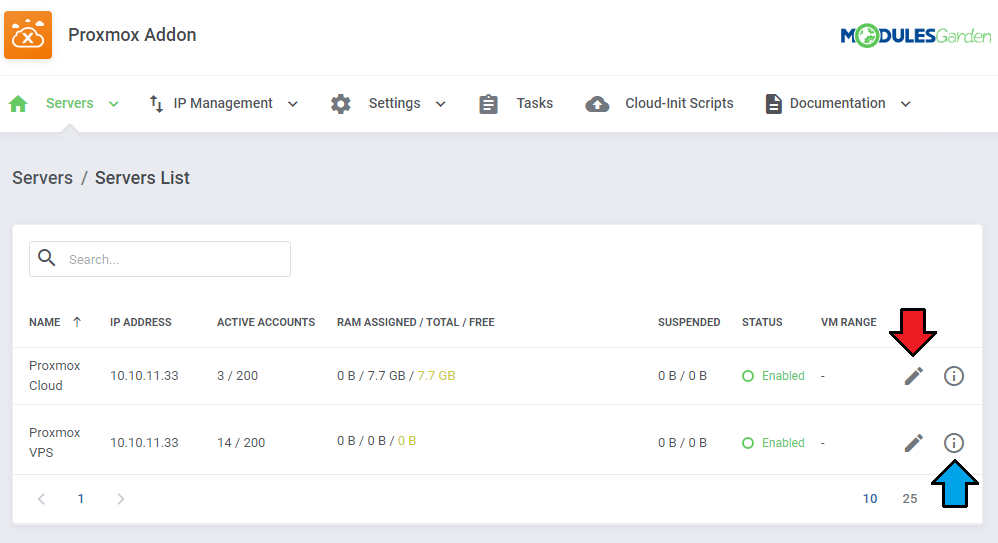Image resolution: width=998 pixels, height=543 pixels.
Task: Click the Enabled status circle for Proxmox VPS
Action: click(748, 443)
